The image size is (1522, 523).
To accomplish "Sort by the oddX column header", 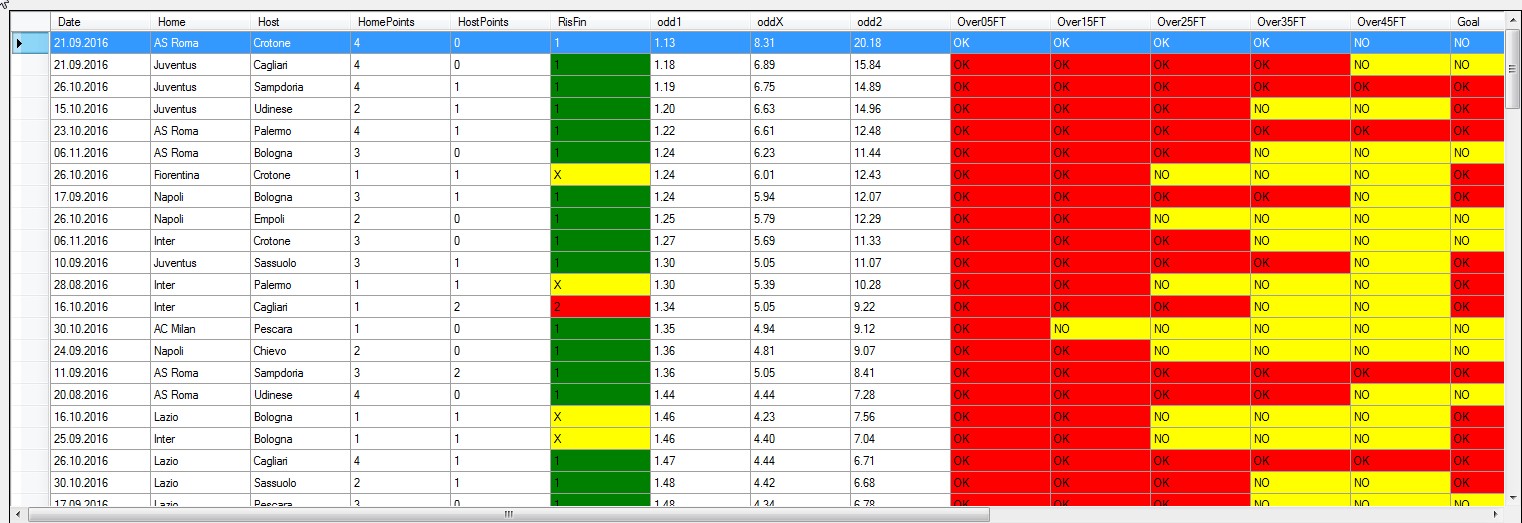I will click(x=800, y=21).
